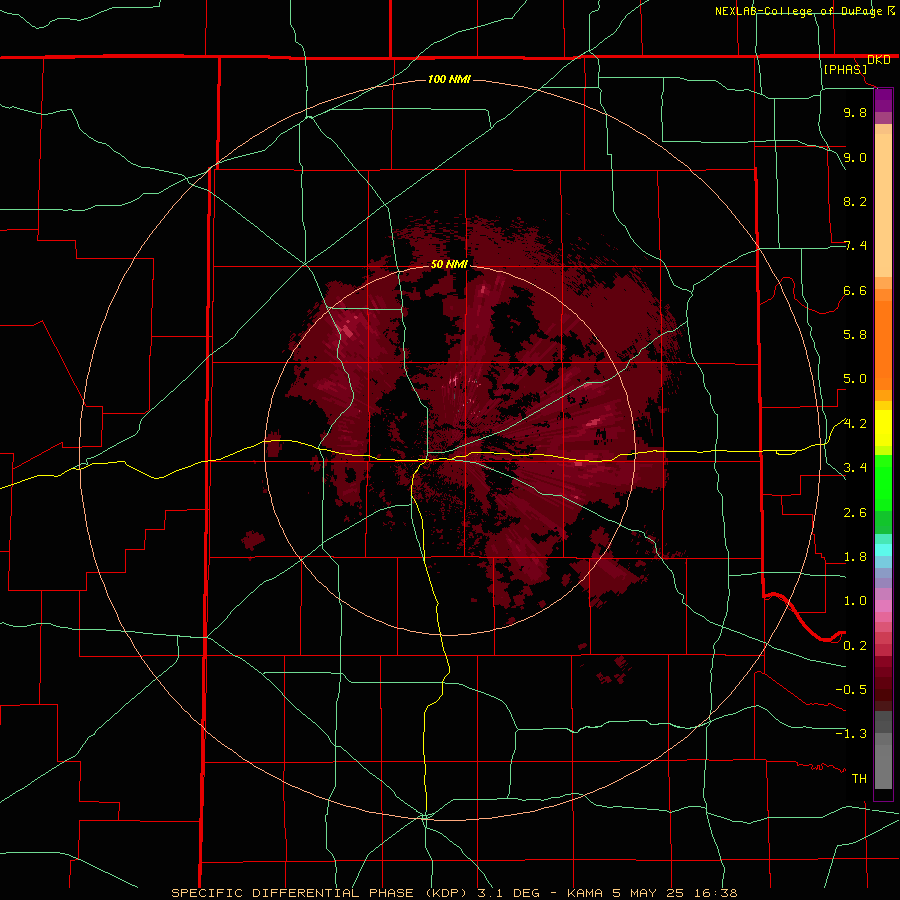Image resolution: width=900 pixels, height=900 pixels.
Task: Select the 0.2 color scale value
Action: coord(855,646)
